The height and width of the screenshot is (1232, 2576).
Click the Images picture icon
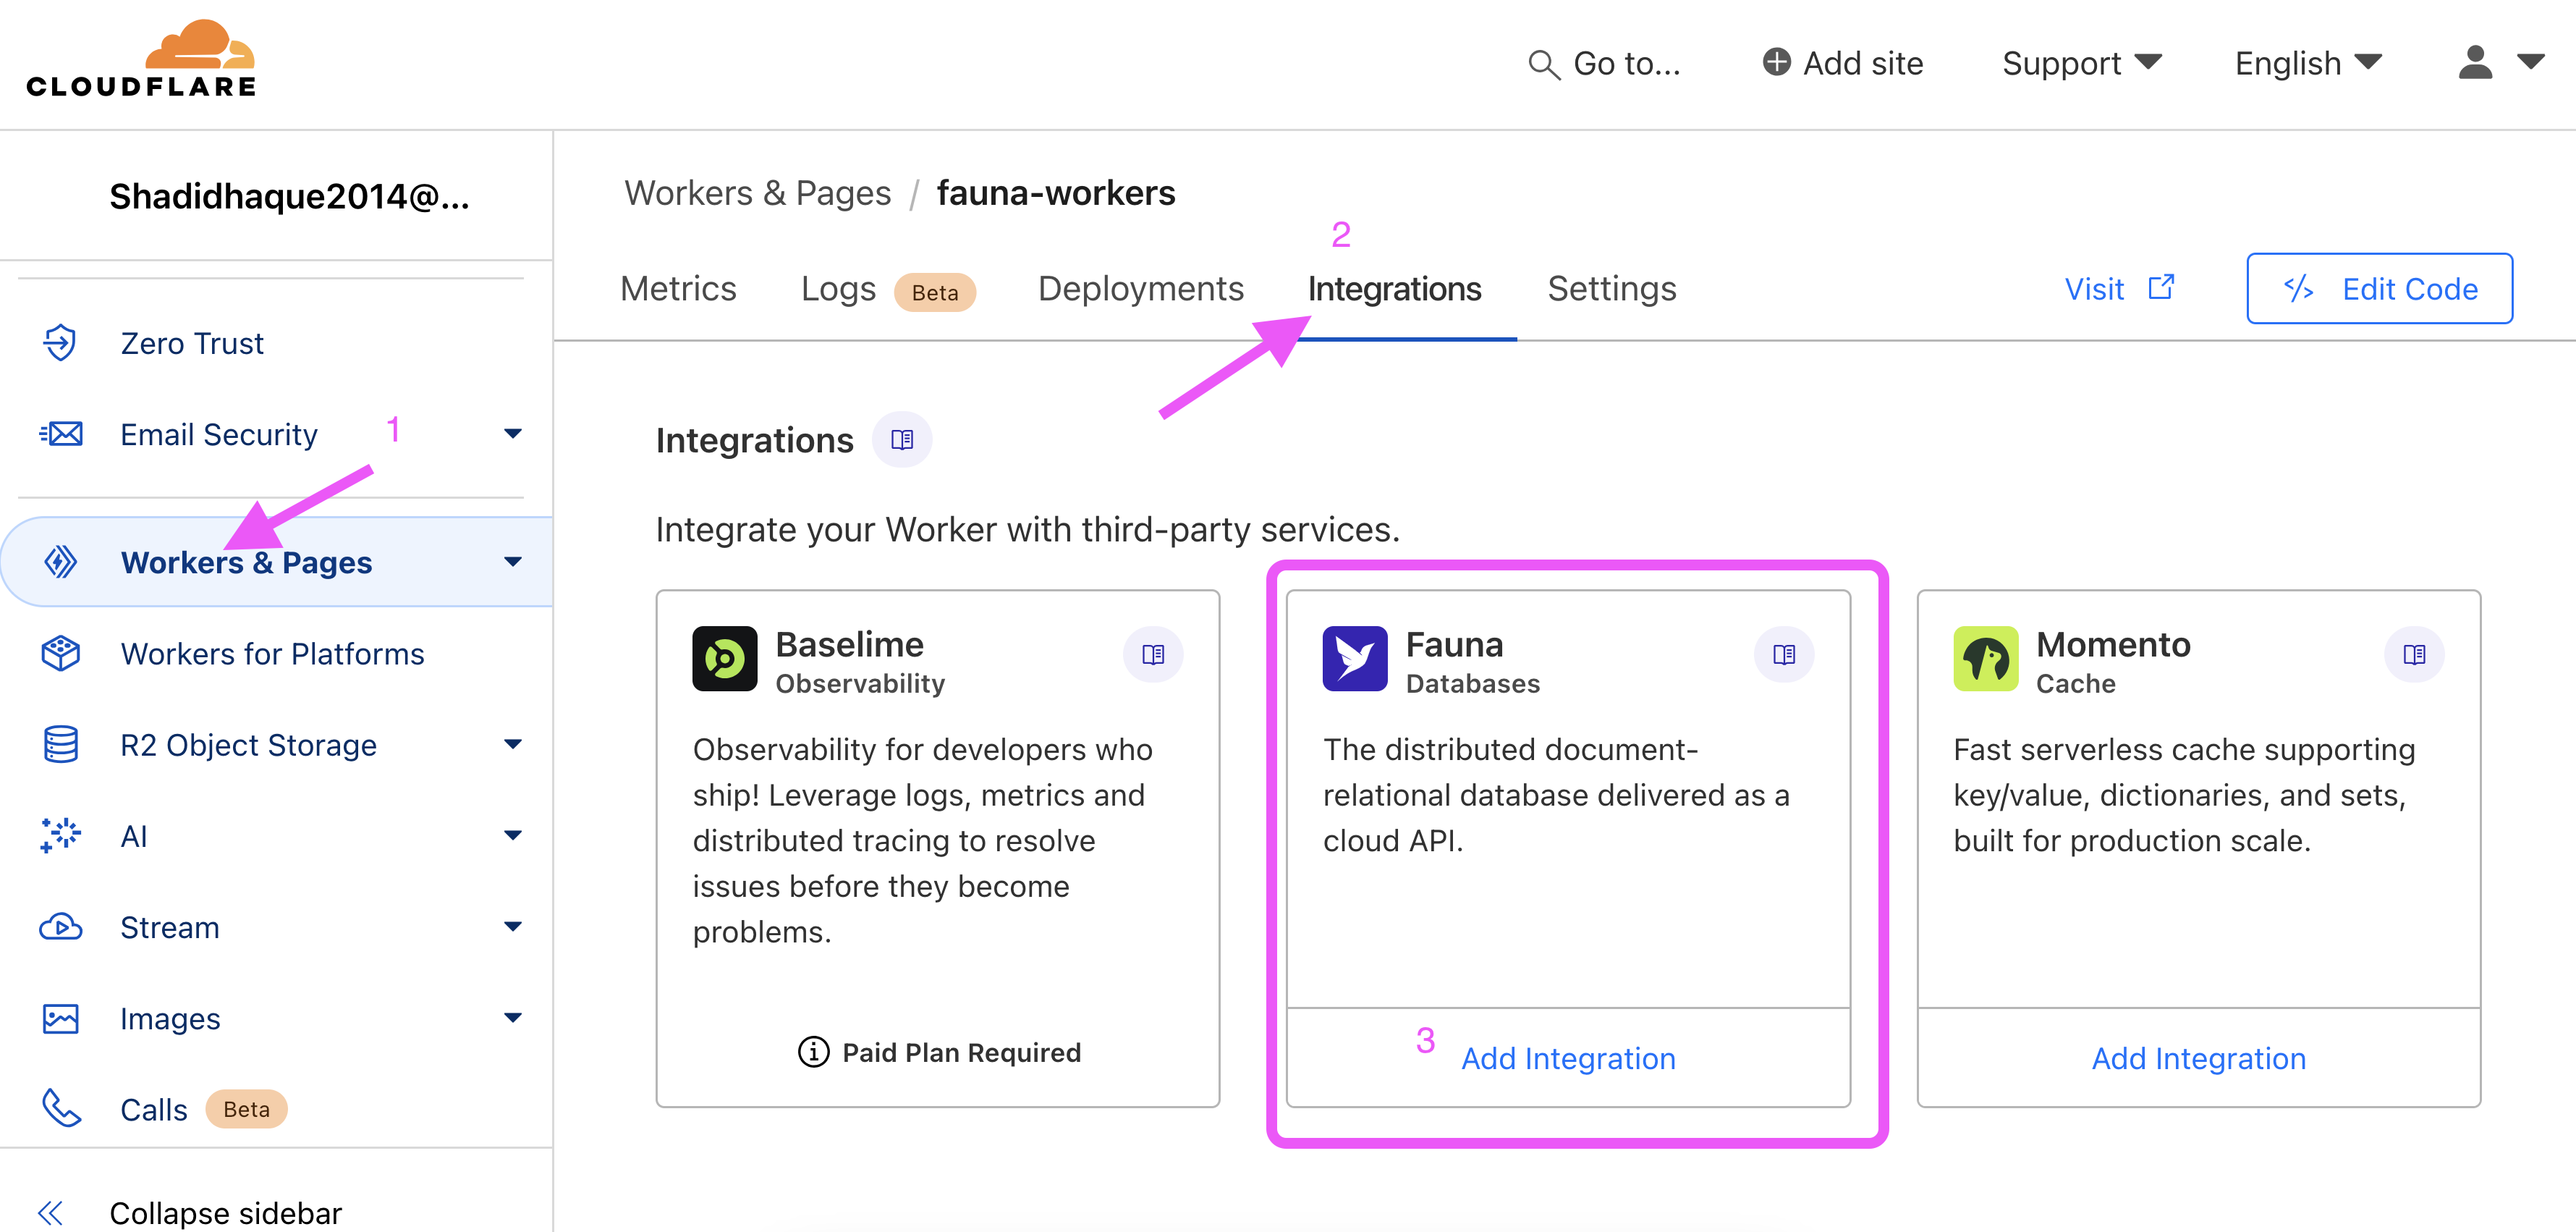(61, 1018)
